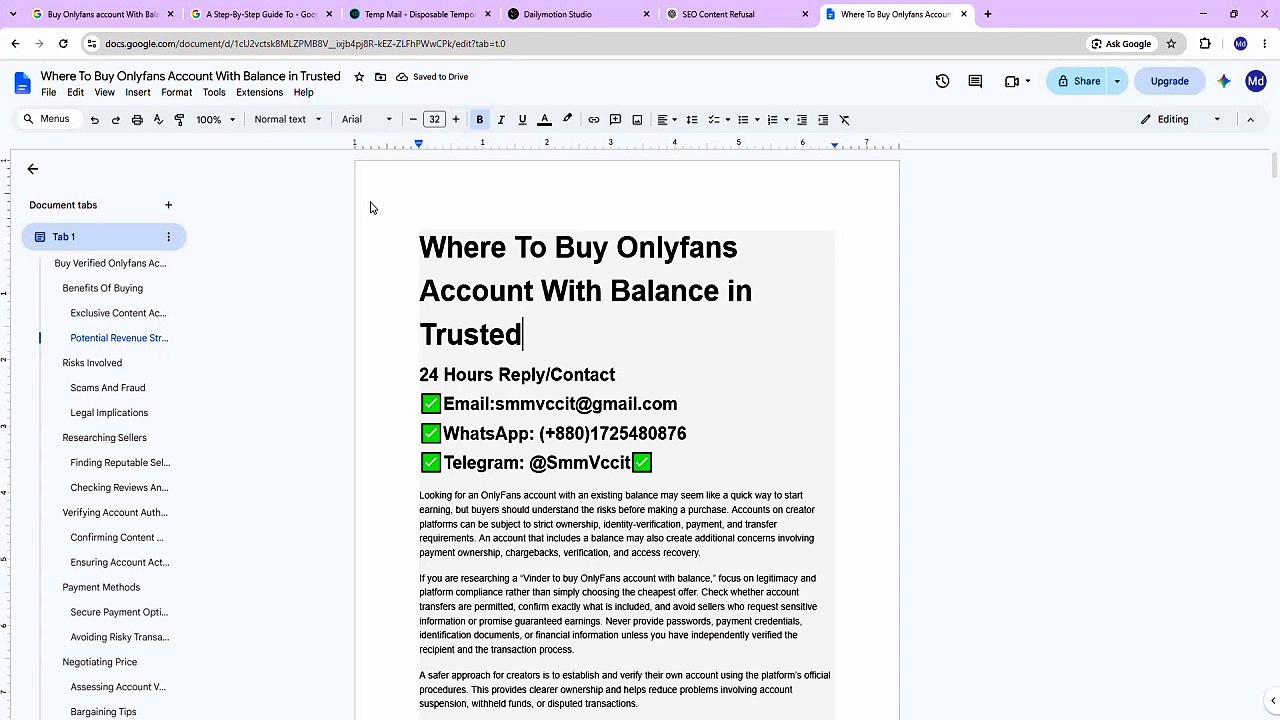Decrease the font size with the minus button

[413, 120]
